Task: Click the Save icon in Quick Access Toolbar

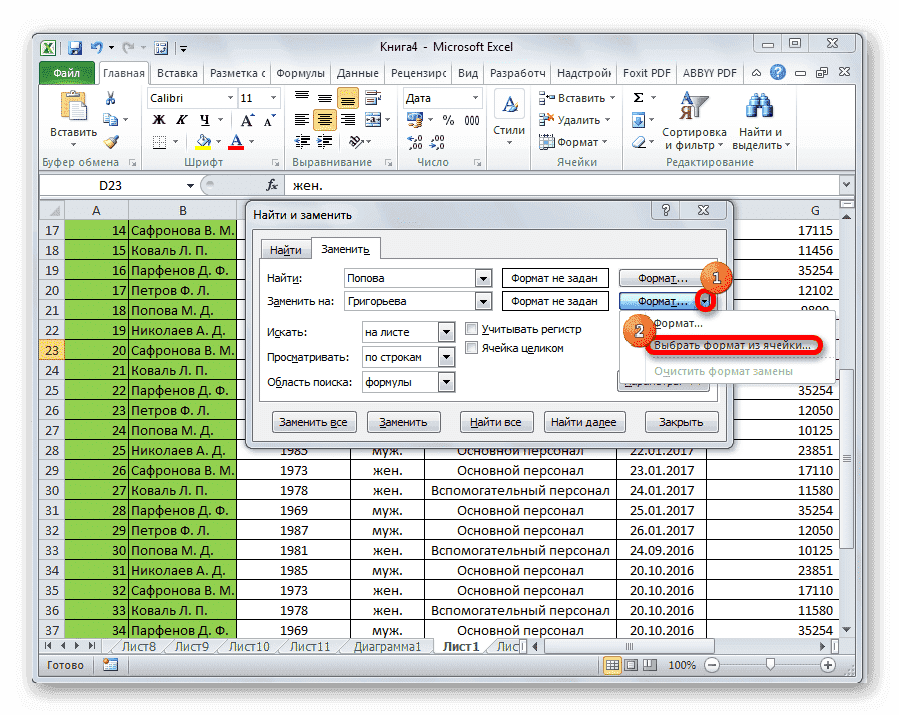Action: pyautogui.click(x=74, y=47)
